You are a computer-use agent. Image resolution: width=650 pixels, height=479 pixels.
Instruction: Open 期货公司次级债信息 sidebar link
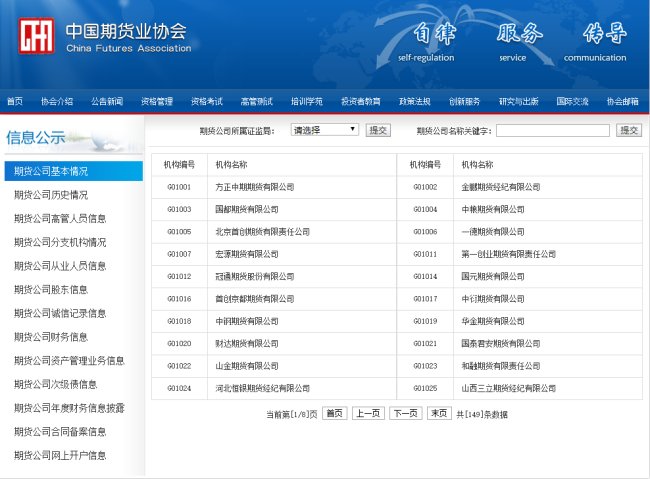click(x=56, y=384)
